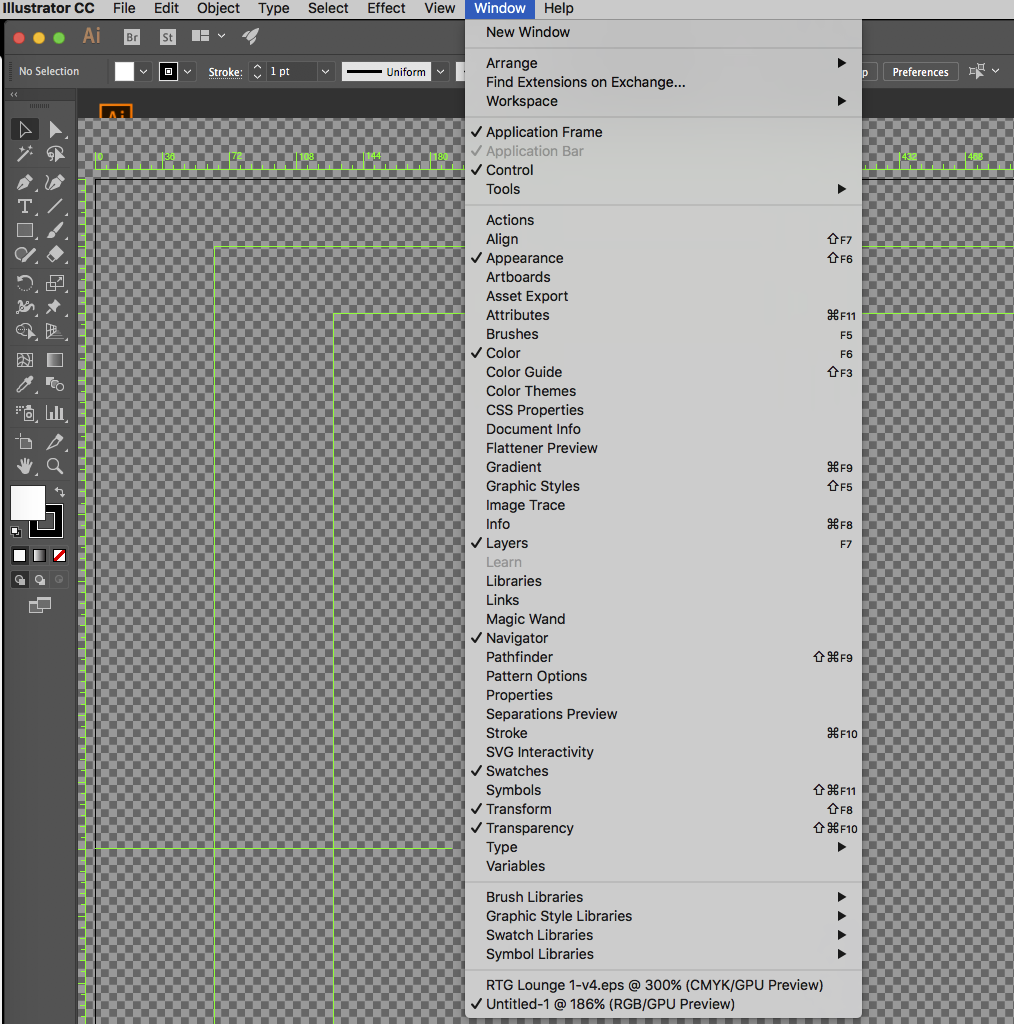
Task: Expand the Symbol Libraries submenu
Action: [663, 954]
